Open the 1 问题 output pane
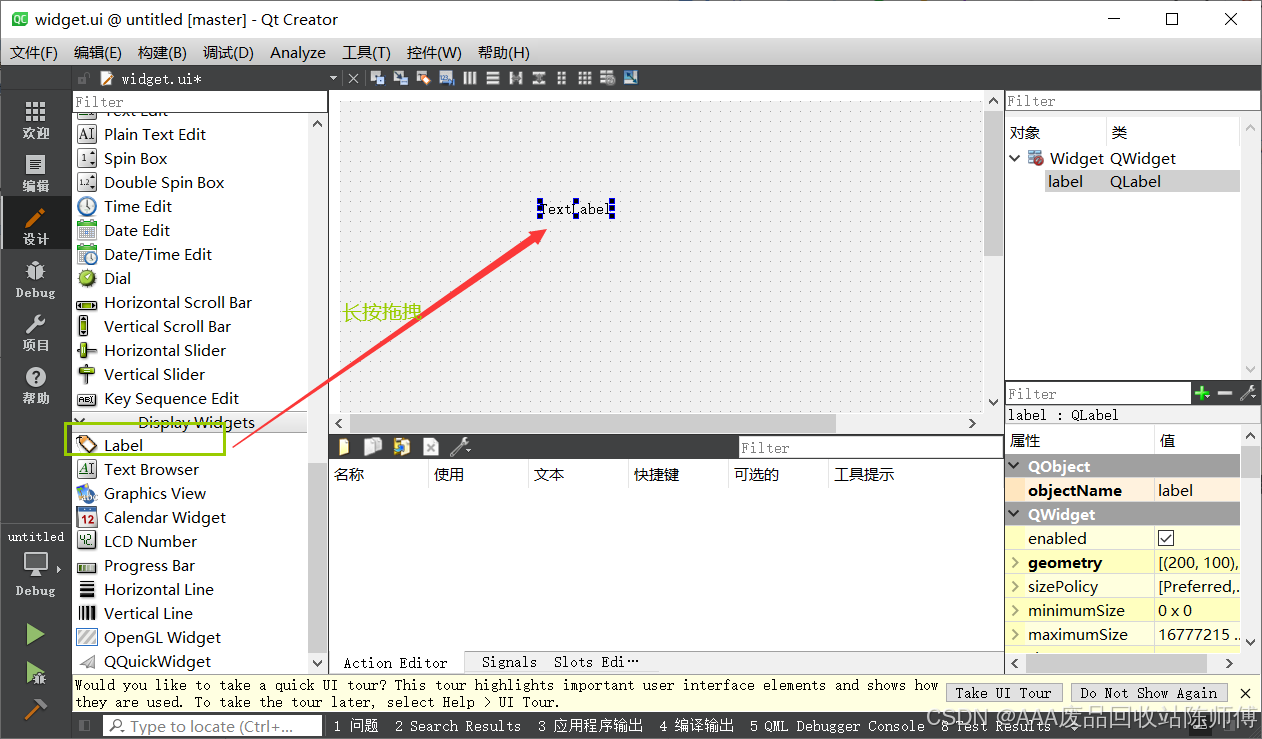 (356, 726)
